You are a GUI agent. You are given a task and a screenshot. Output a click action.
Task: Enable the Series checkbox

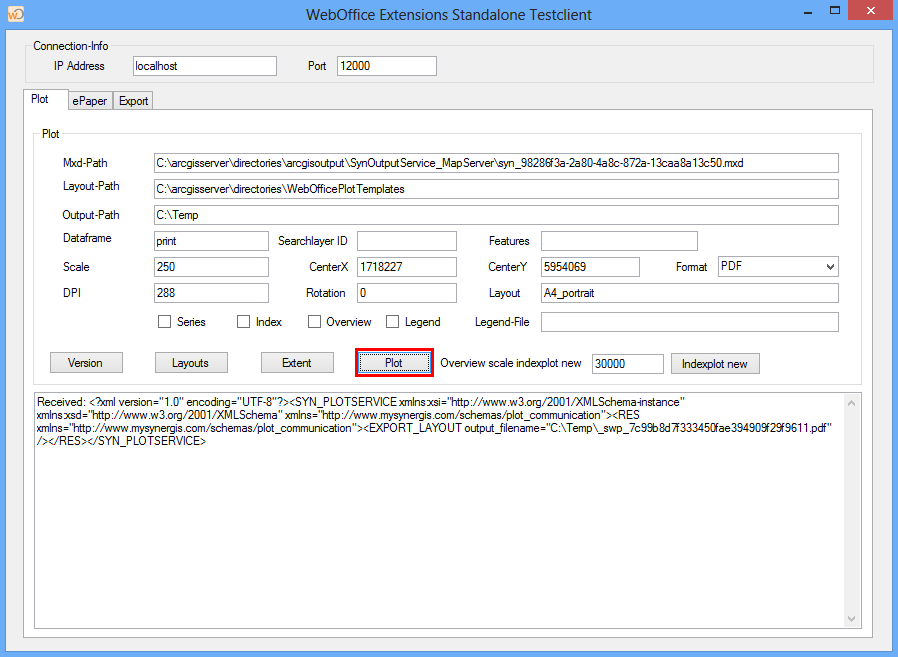[x=165, y=321]
